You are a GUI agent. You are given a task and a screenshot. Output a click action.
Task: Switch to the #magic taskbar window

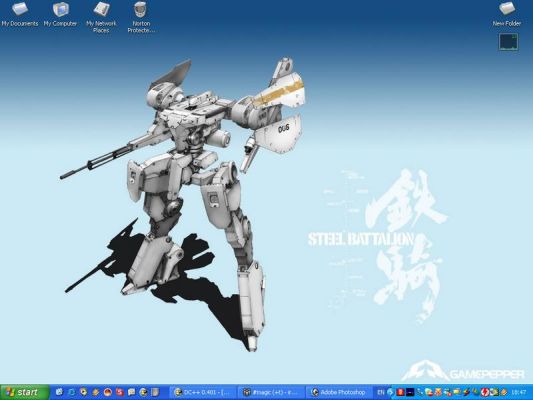click(x=271, y=393)
